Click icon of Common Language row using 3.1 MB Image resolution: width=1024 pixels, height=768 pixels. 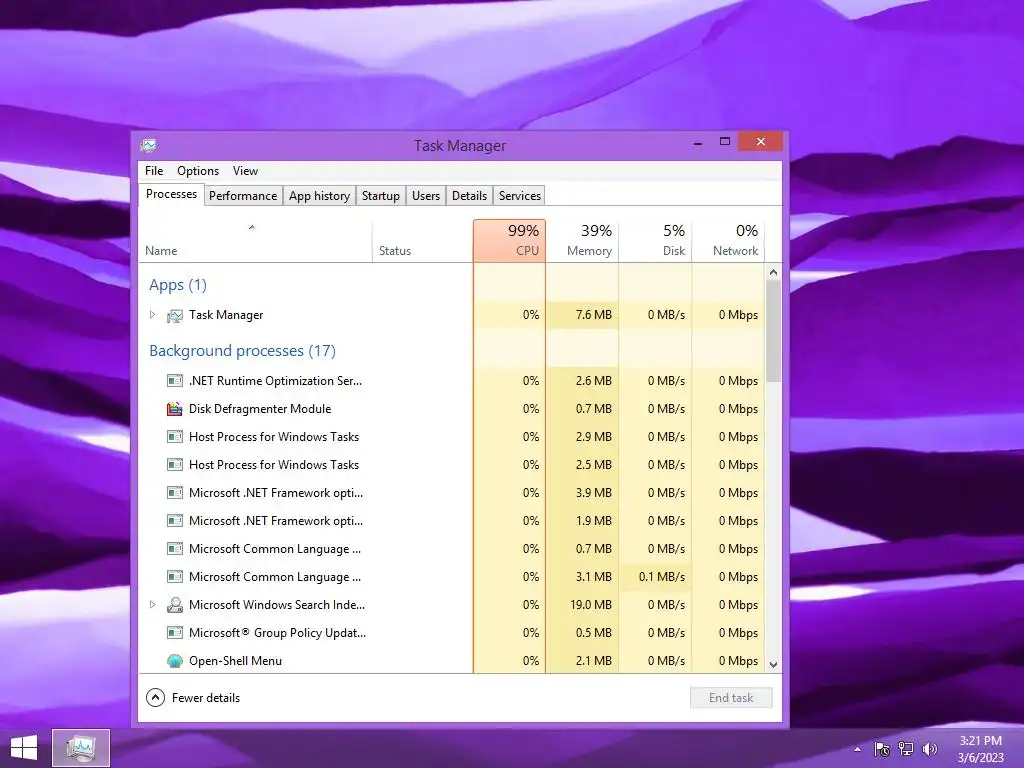coord(174,577)
